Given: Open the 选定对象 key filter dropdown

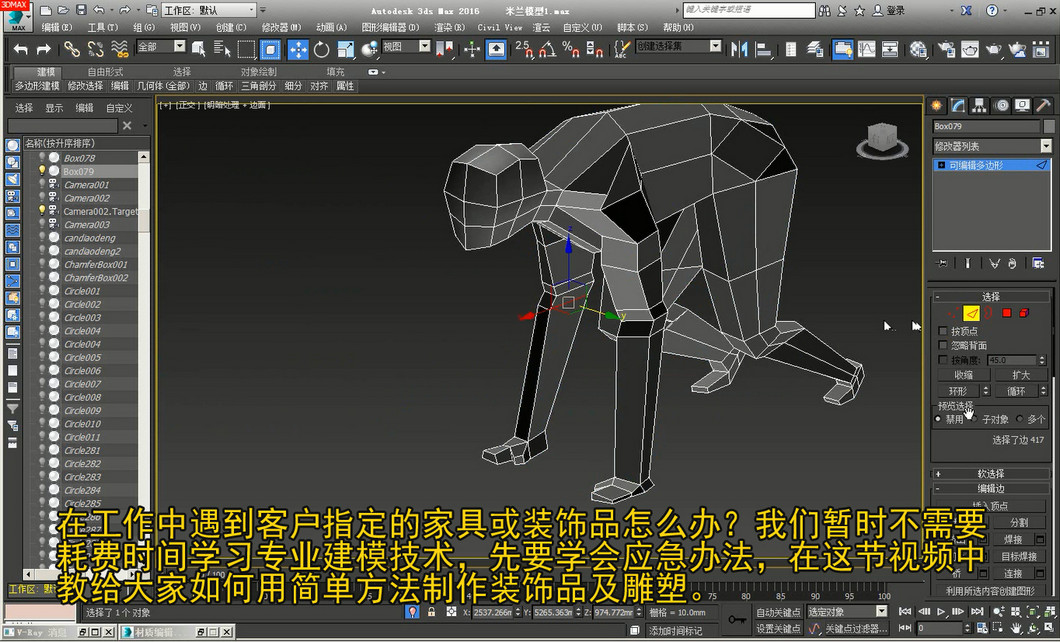Looking at the screenshot, I should [x=848, y=612].
